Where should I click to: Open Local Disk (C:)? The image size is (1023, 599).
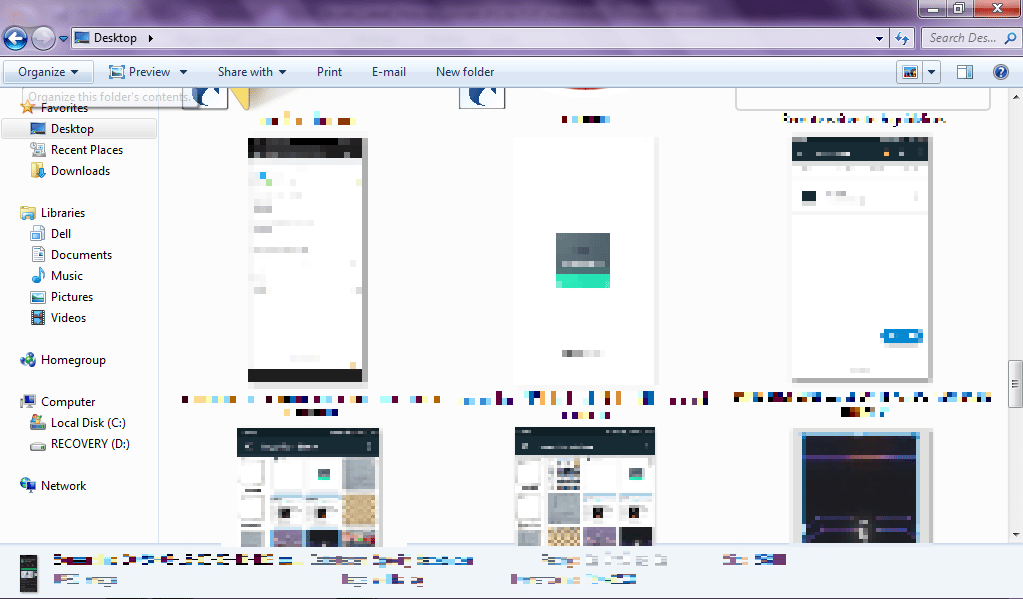click(x=88, y=422)
